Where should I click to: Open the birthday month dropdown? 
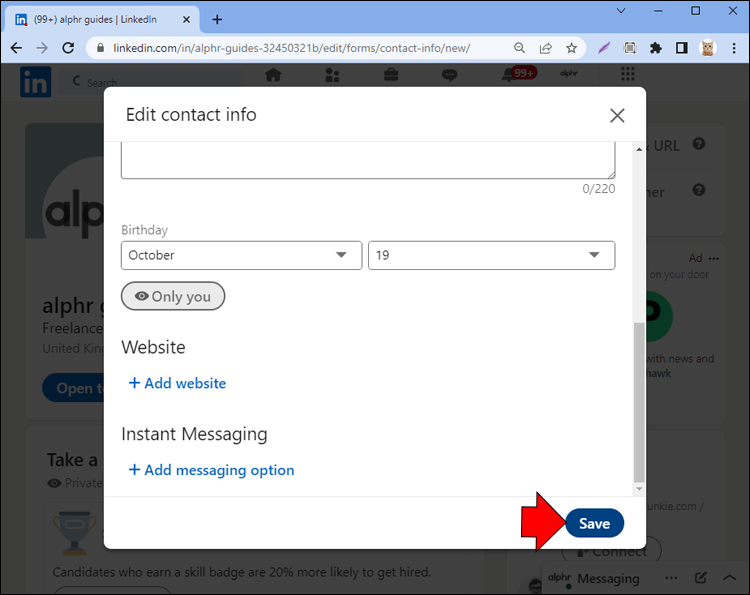click(241, 255)
